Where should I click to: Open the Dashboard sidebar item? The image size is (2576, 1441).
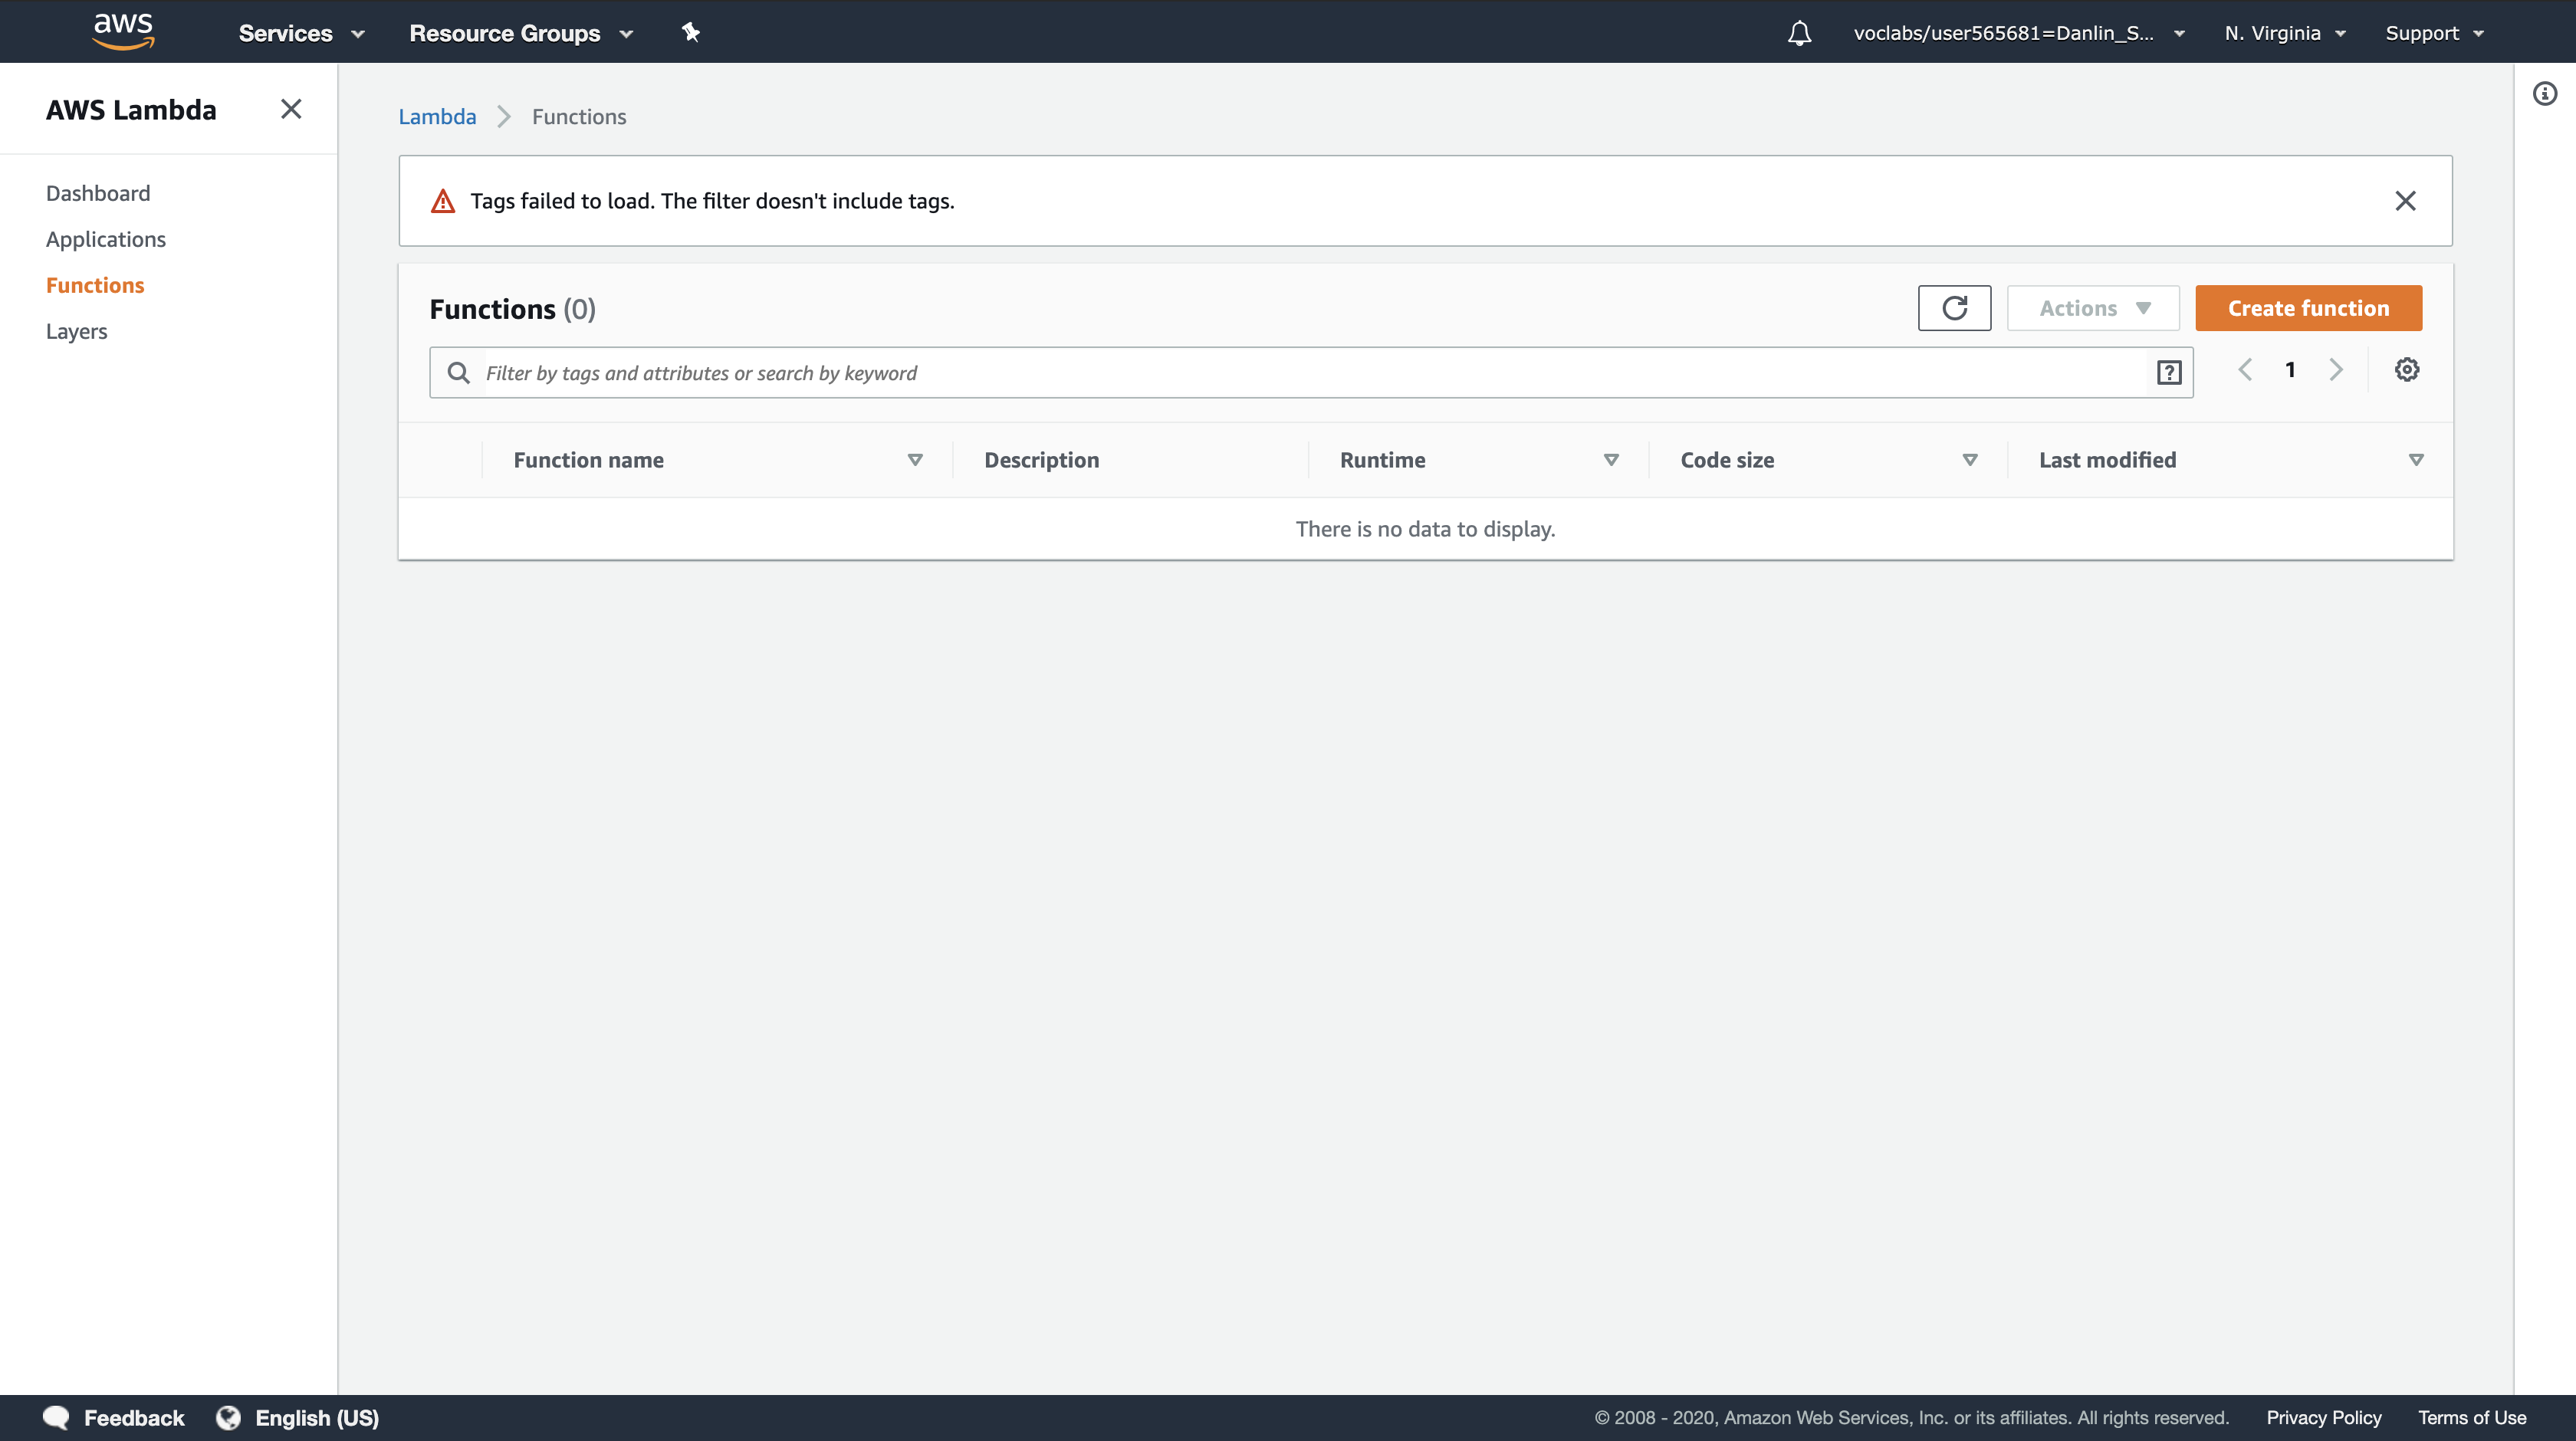(x=98, y=193)
